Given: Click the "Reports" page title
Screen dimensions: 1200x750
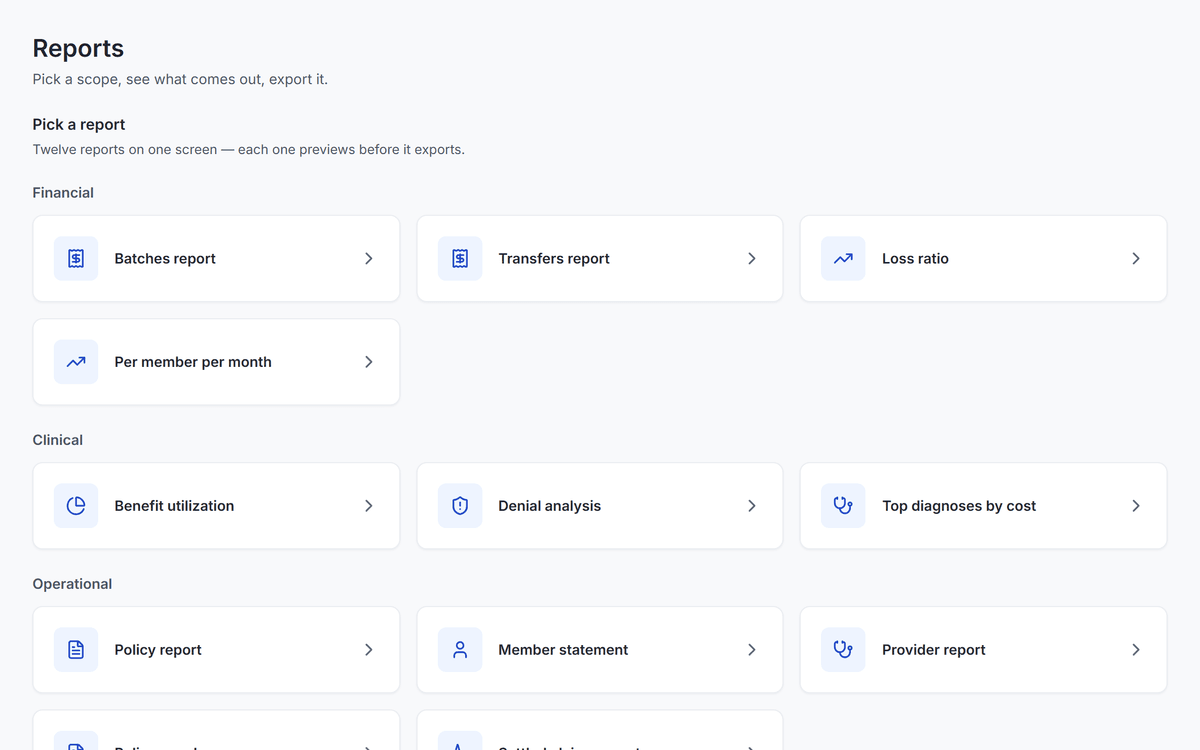Looking at the screenshot, I should tap(78, 48).
